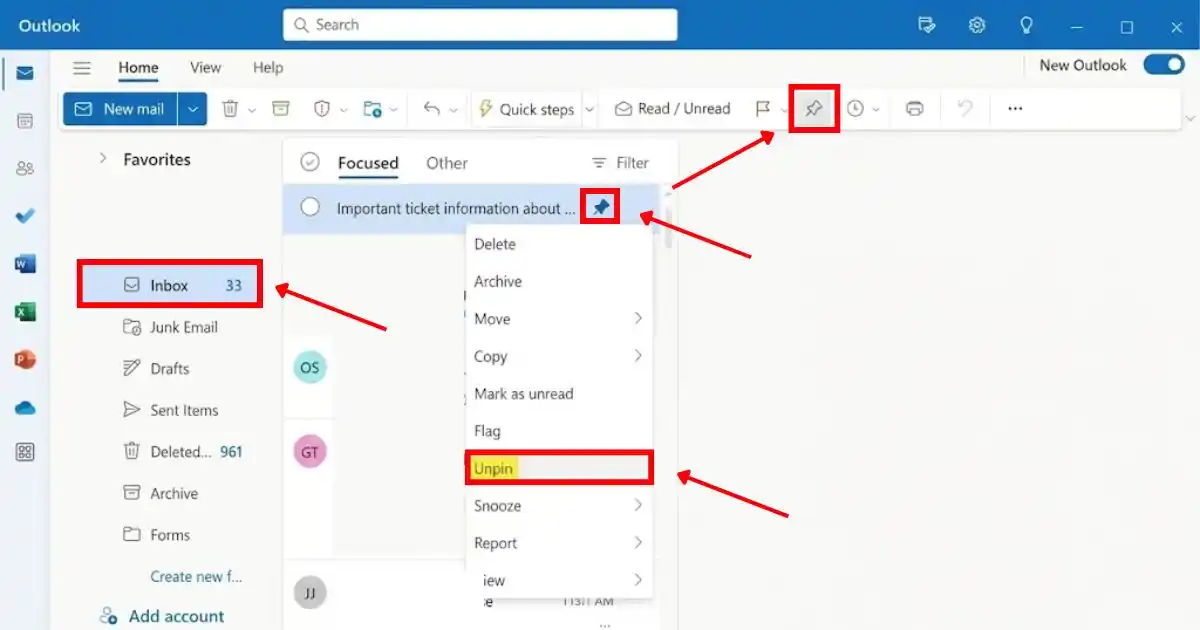The image size is (1200, 630).
Task: Open the Snooze submenu in context menu
Action: [559, 506]
